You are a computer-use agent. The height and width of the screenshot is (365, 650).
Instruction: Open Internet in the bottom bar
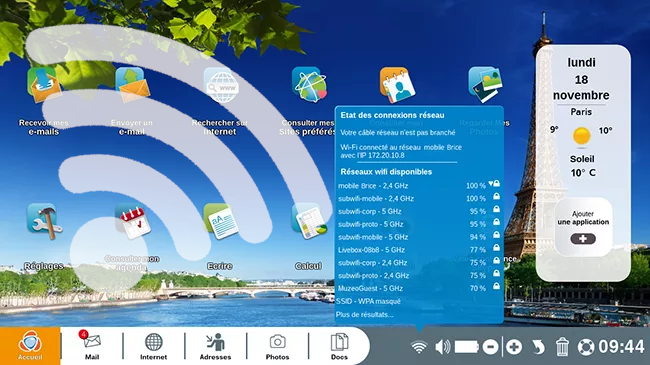pyautogui.click(x=153, y=346)
